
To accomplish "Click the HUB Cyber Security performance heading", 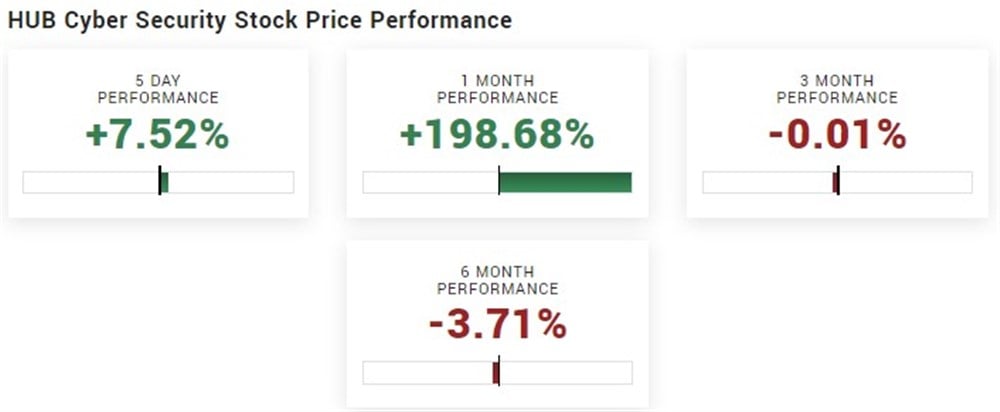I will (260, 20).
